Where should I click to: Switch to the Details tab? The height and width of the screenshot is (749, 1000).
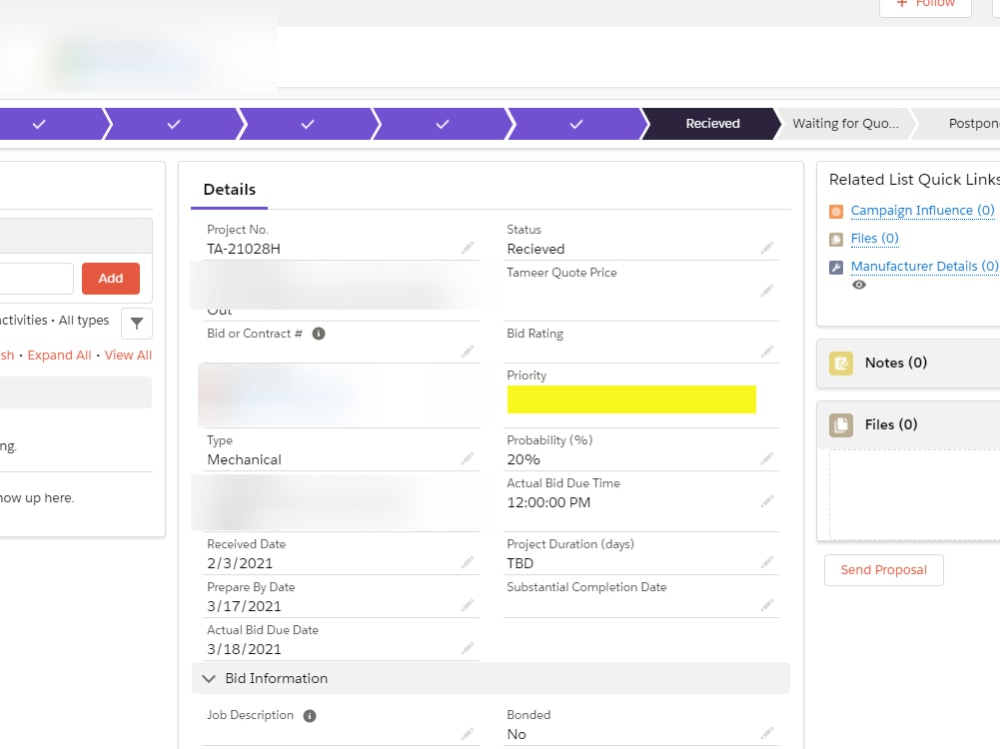[x=229, y=189]
